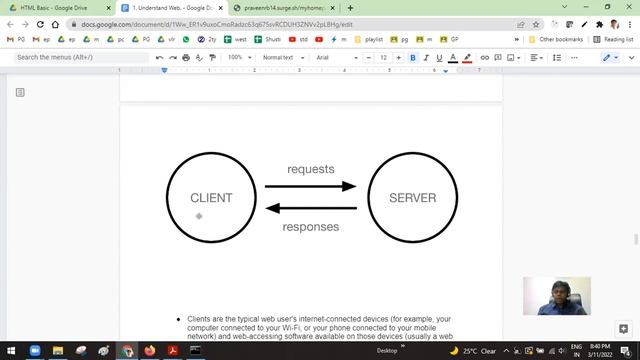Screen dimensions: 640x360
Task: Insert a link
Action: click(x=484, y=58)
